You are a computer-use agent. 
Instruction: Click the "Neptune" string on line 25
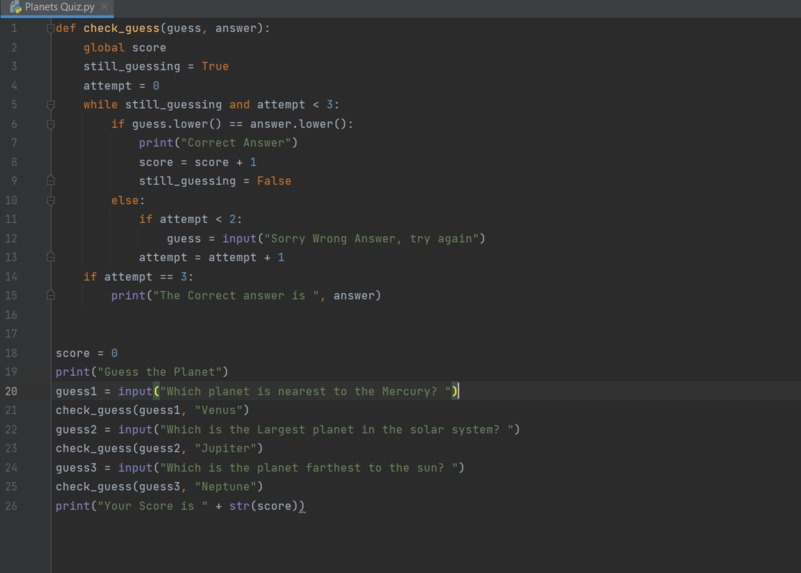pyautogui.click(x=225, y=487)
